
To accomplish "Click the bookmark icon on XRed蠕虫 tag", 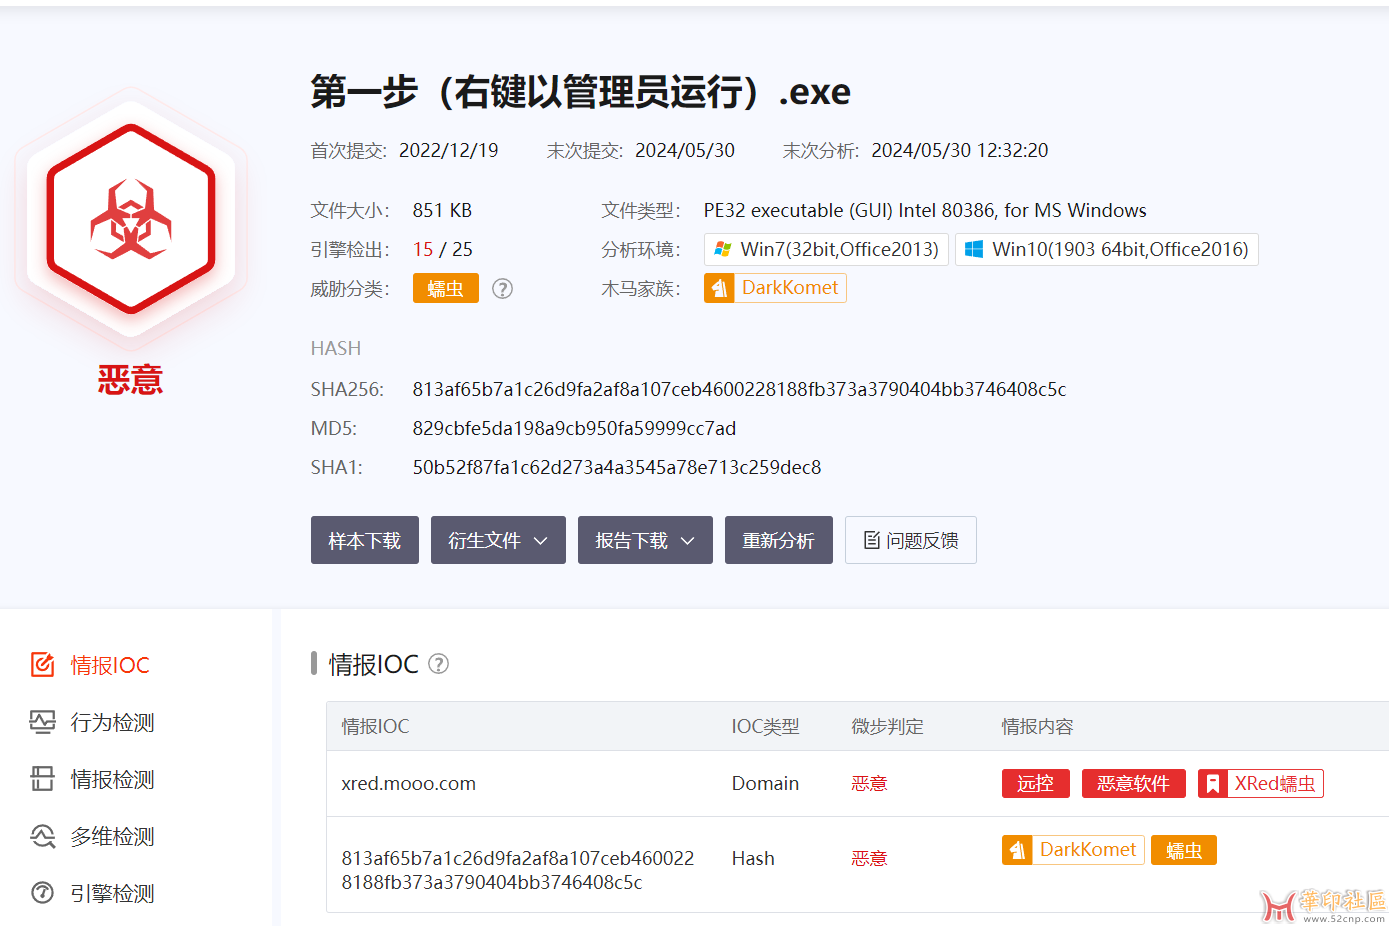I will tap(1212, 784).
